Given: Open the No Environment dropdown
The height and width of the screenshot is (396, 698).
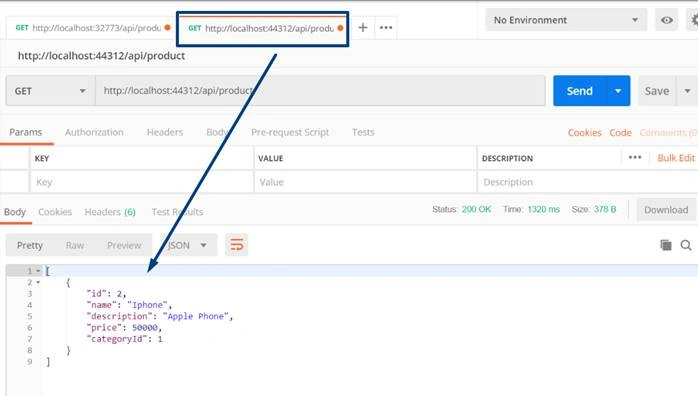Looking at the screenshot, I should point(566,20).
